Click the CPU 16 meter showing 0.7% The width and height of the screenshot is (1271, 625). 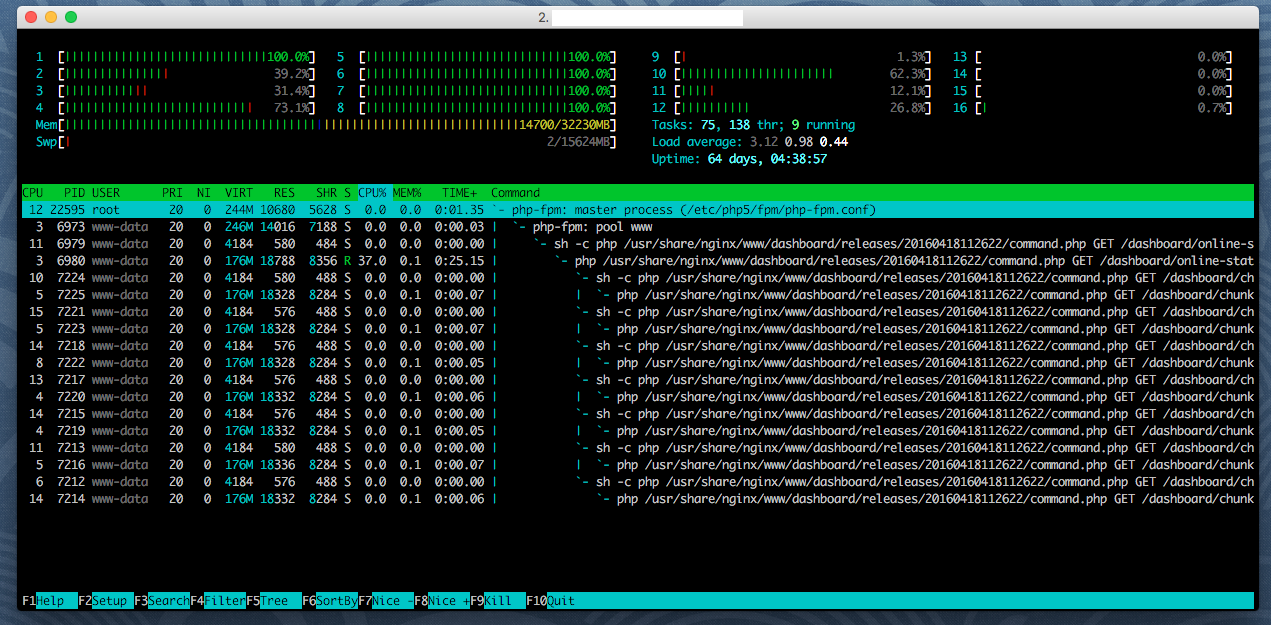point(1093,108)
